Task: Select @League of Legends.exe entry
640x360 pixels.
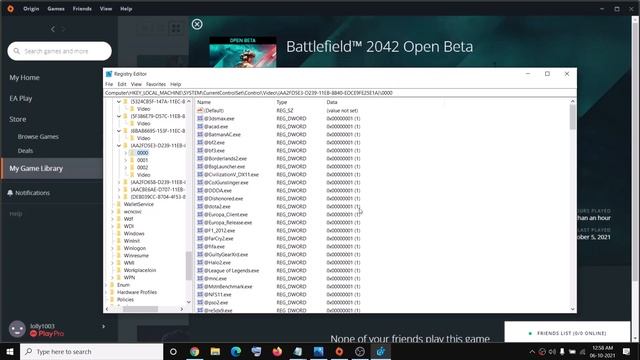Action: point(231,271)
